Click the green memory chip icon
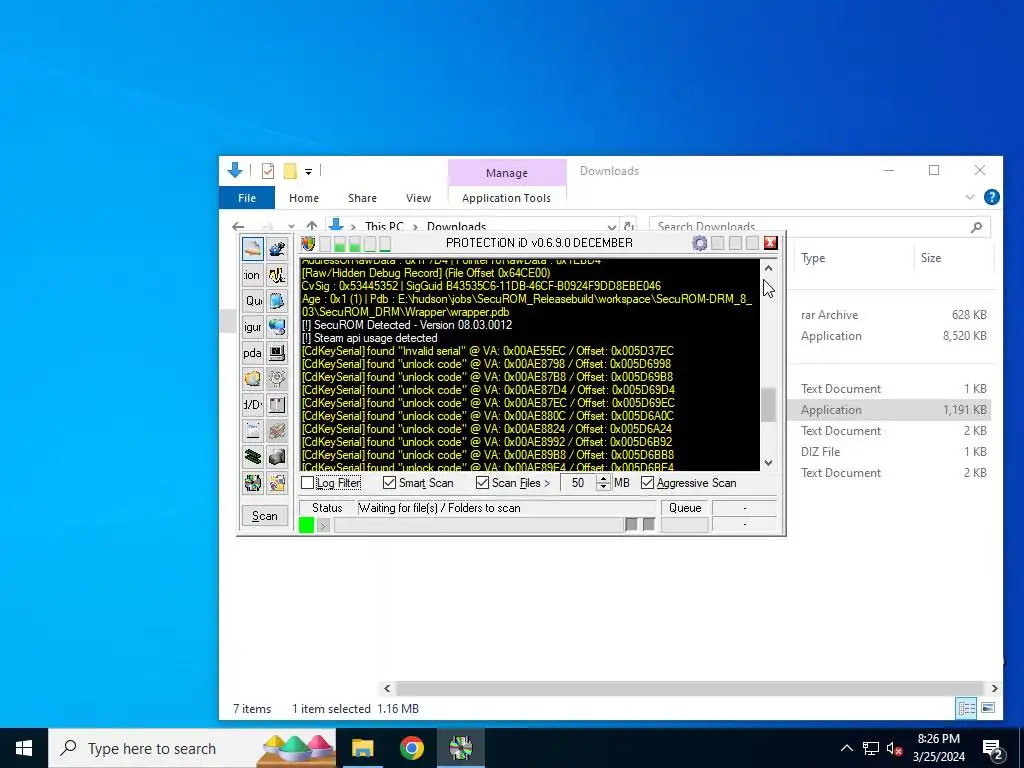1024x768 pixels. (253, 456)
